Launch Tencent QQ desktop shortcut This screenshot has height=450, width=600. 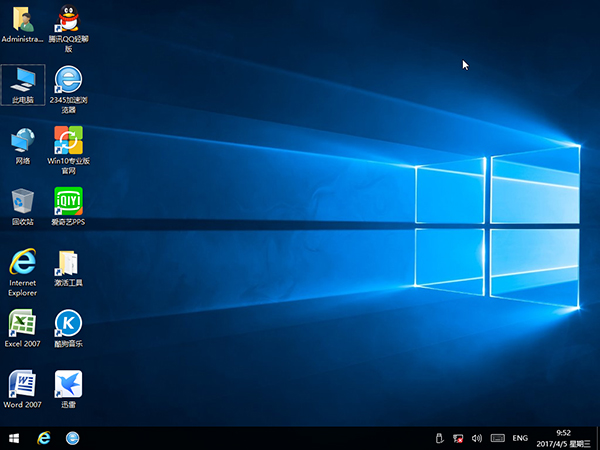68,20
